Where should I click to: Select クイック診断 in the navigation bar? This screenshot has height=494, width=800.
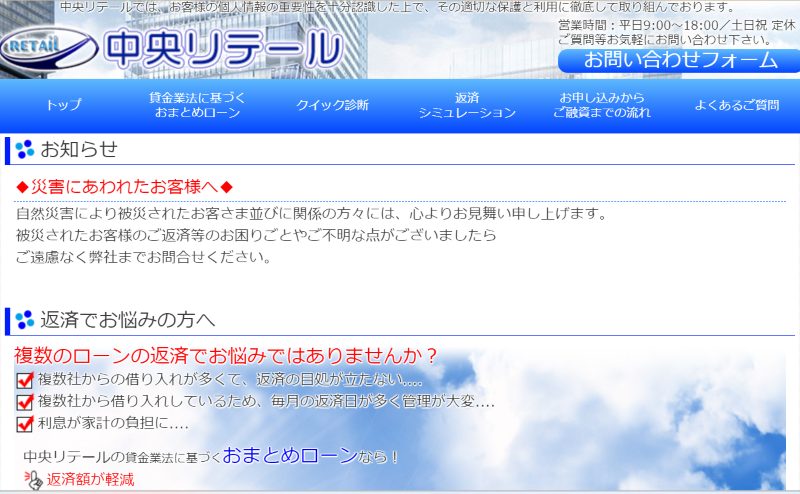click(x=332, y=105)
